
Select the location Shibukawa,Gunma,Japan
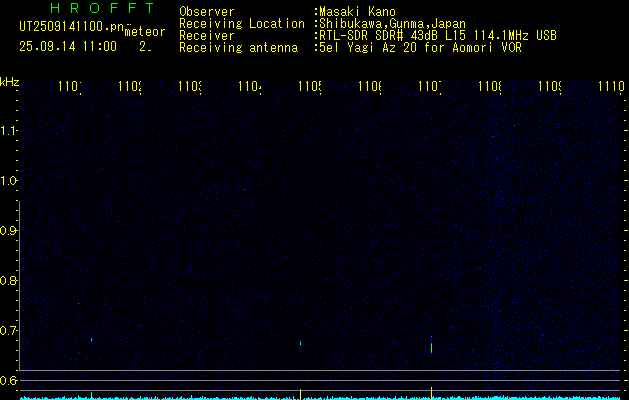click(390, 24)
